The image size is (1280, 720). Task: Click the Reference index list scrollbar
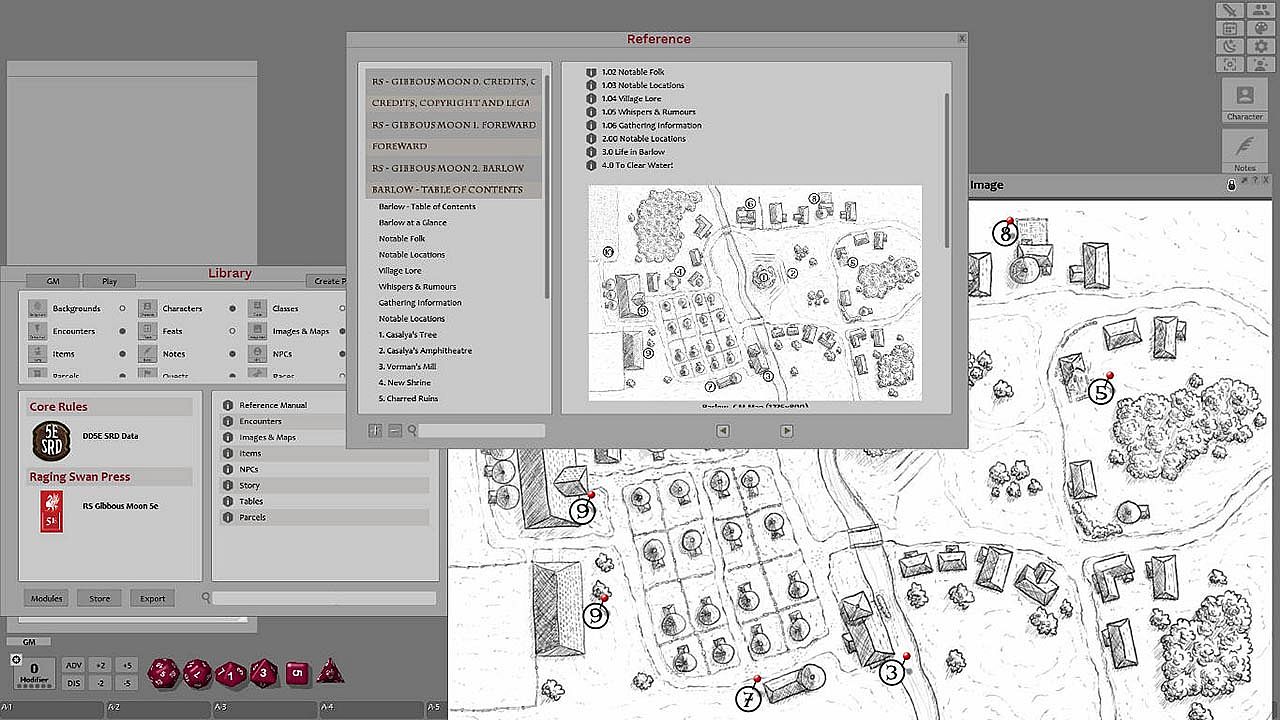tap(547, 185)
